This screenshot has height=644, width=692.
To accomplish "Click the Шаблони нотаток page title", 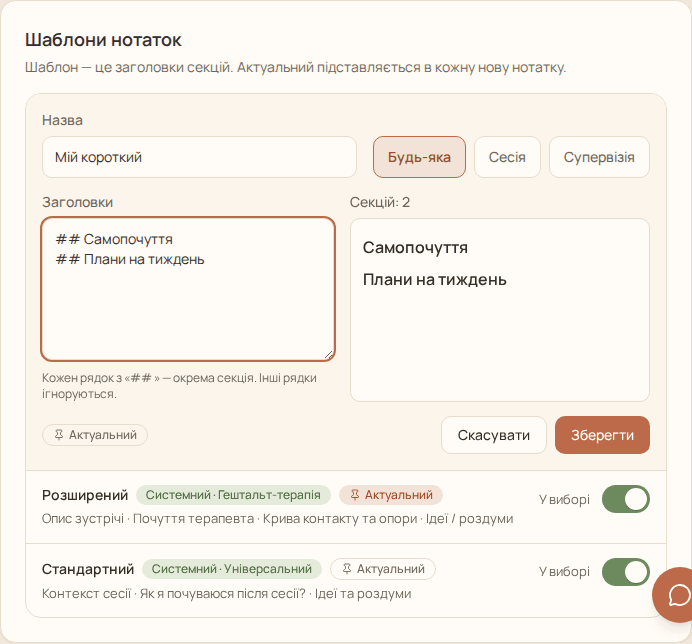I will pos(103,40).
